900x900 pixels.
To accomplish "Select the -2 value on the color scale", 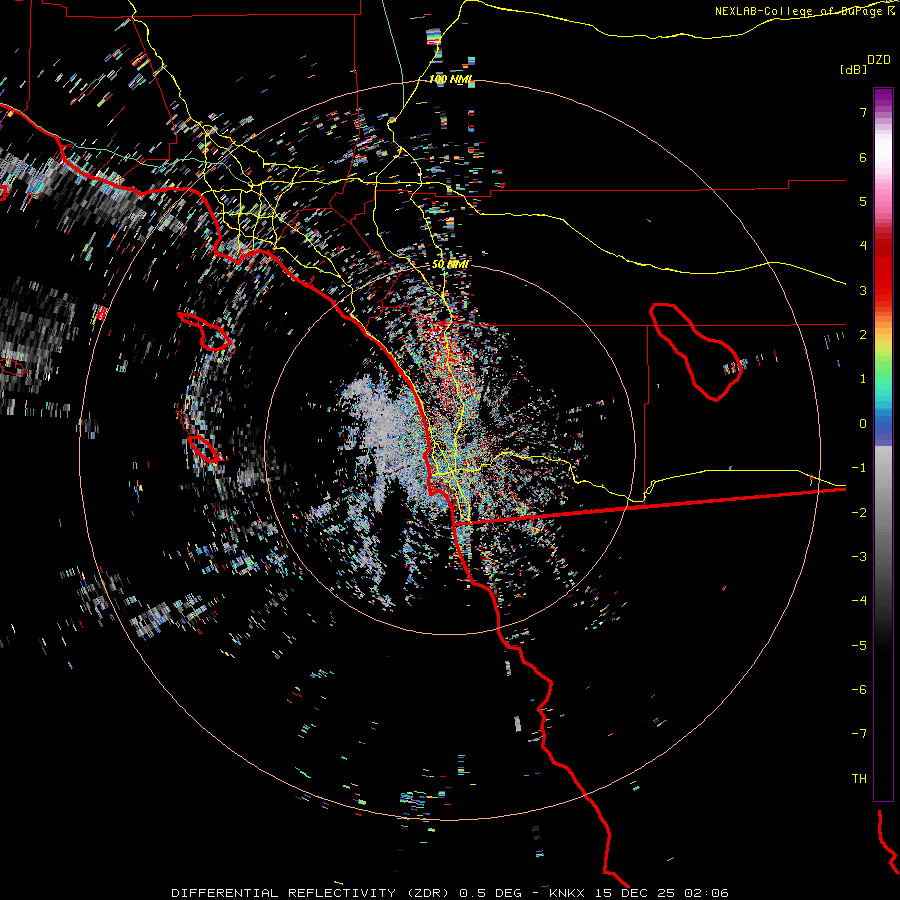I will [x=859, y=513].
